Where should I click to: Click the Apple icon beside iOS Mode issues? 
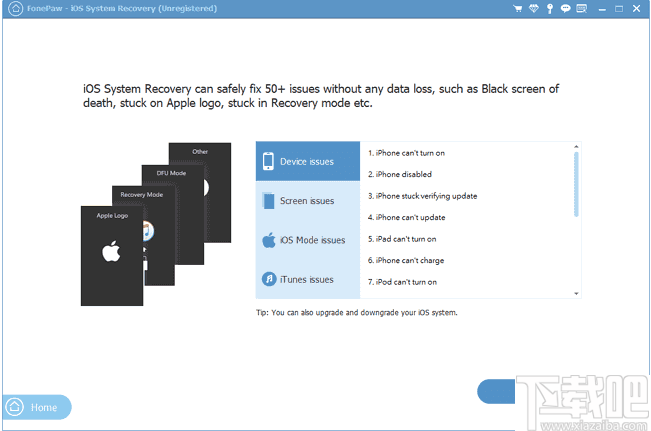click(x=269, y=240)
